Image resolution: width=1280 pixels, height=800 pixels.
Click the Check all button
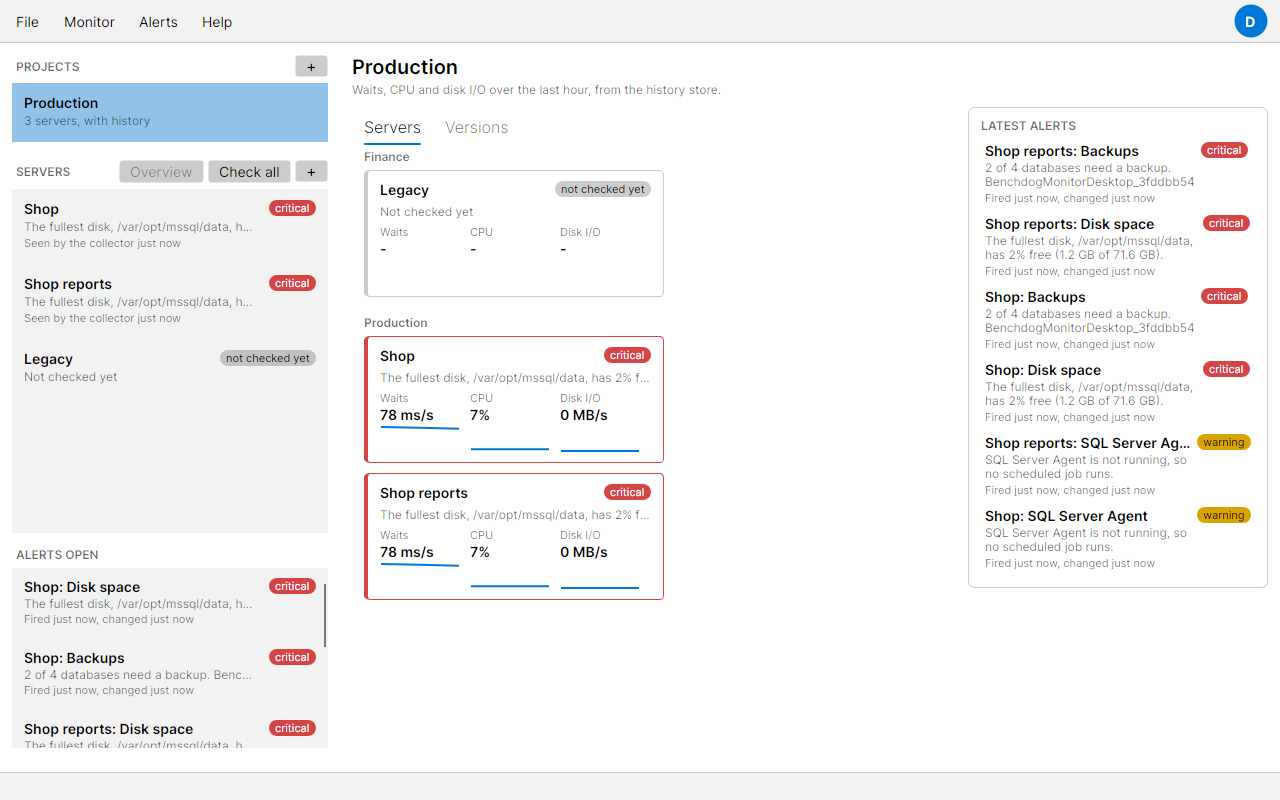point(249,171)
